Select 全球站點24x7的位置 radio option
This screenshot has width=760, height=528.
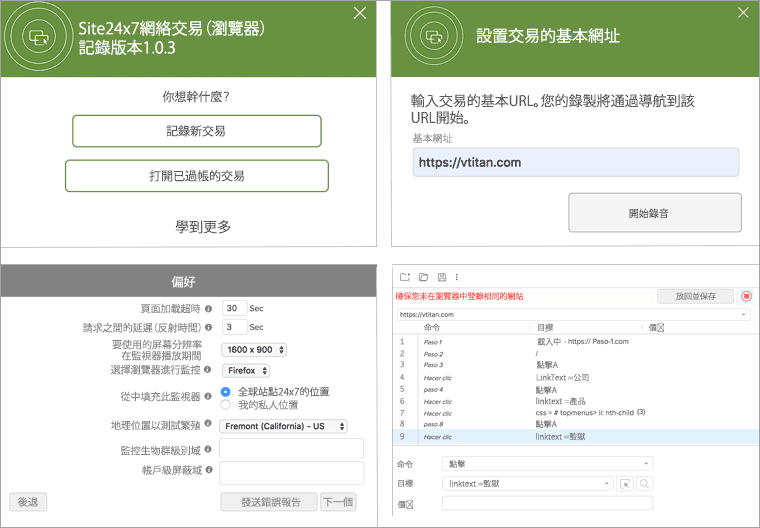[x=225, y=391]
